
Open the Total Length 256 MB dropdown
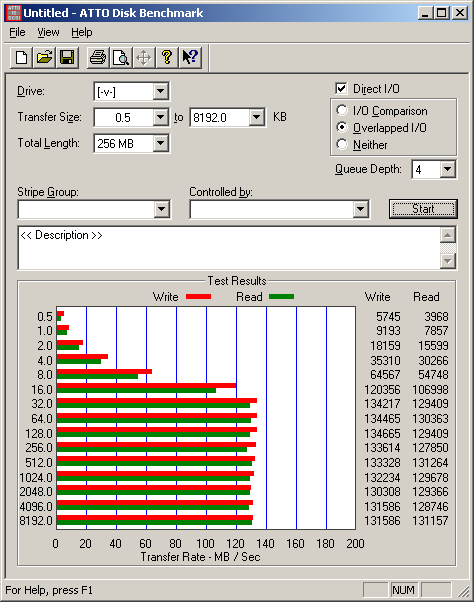(160, 144)
